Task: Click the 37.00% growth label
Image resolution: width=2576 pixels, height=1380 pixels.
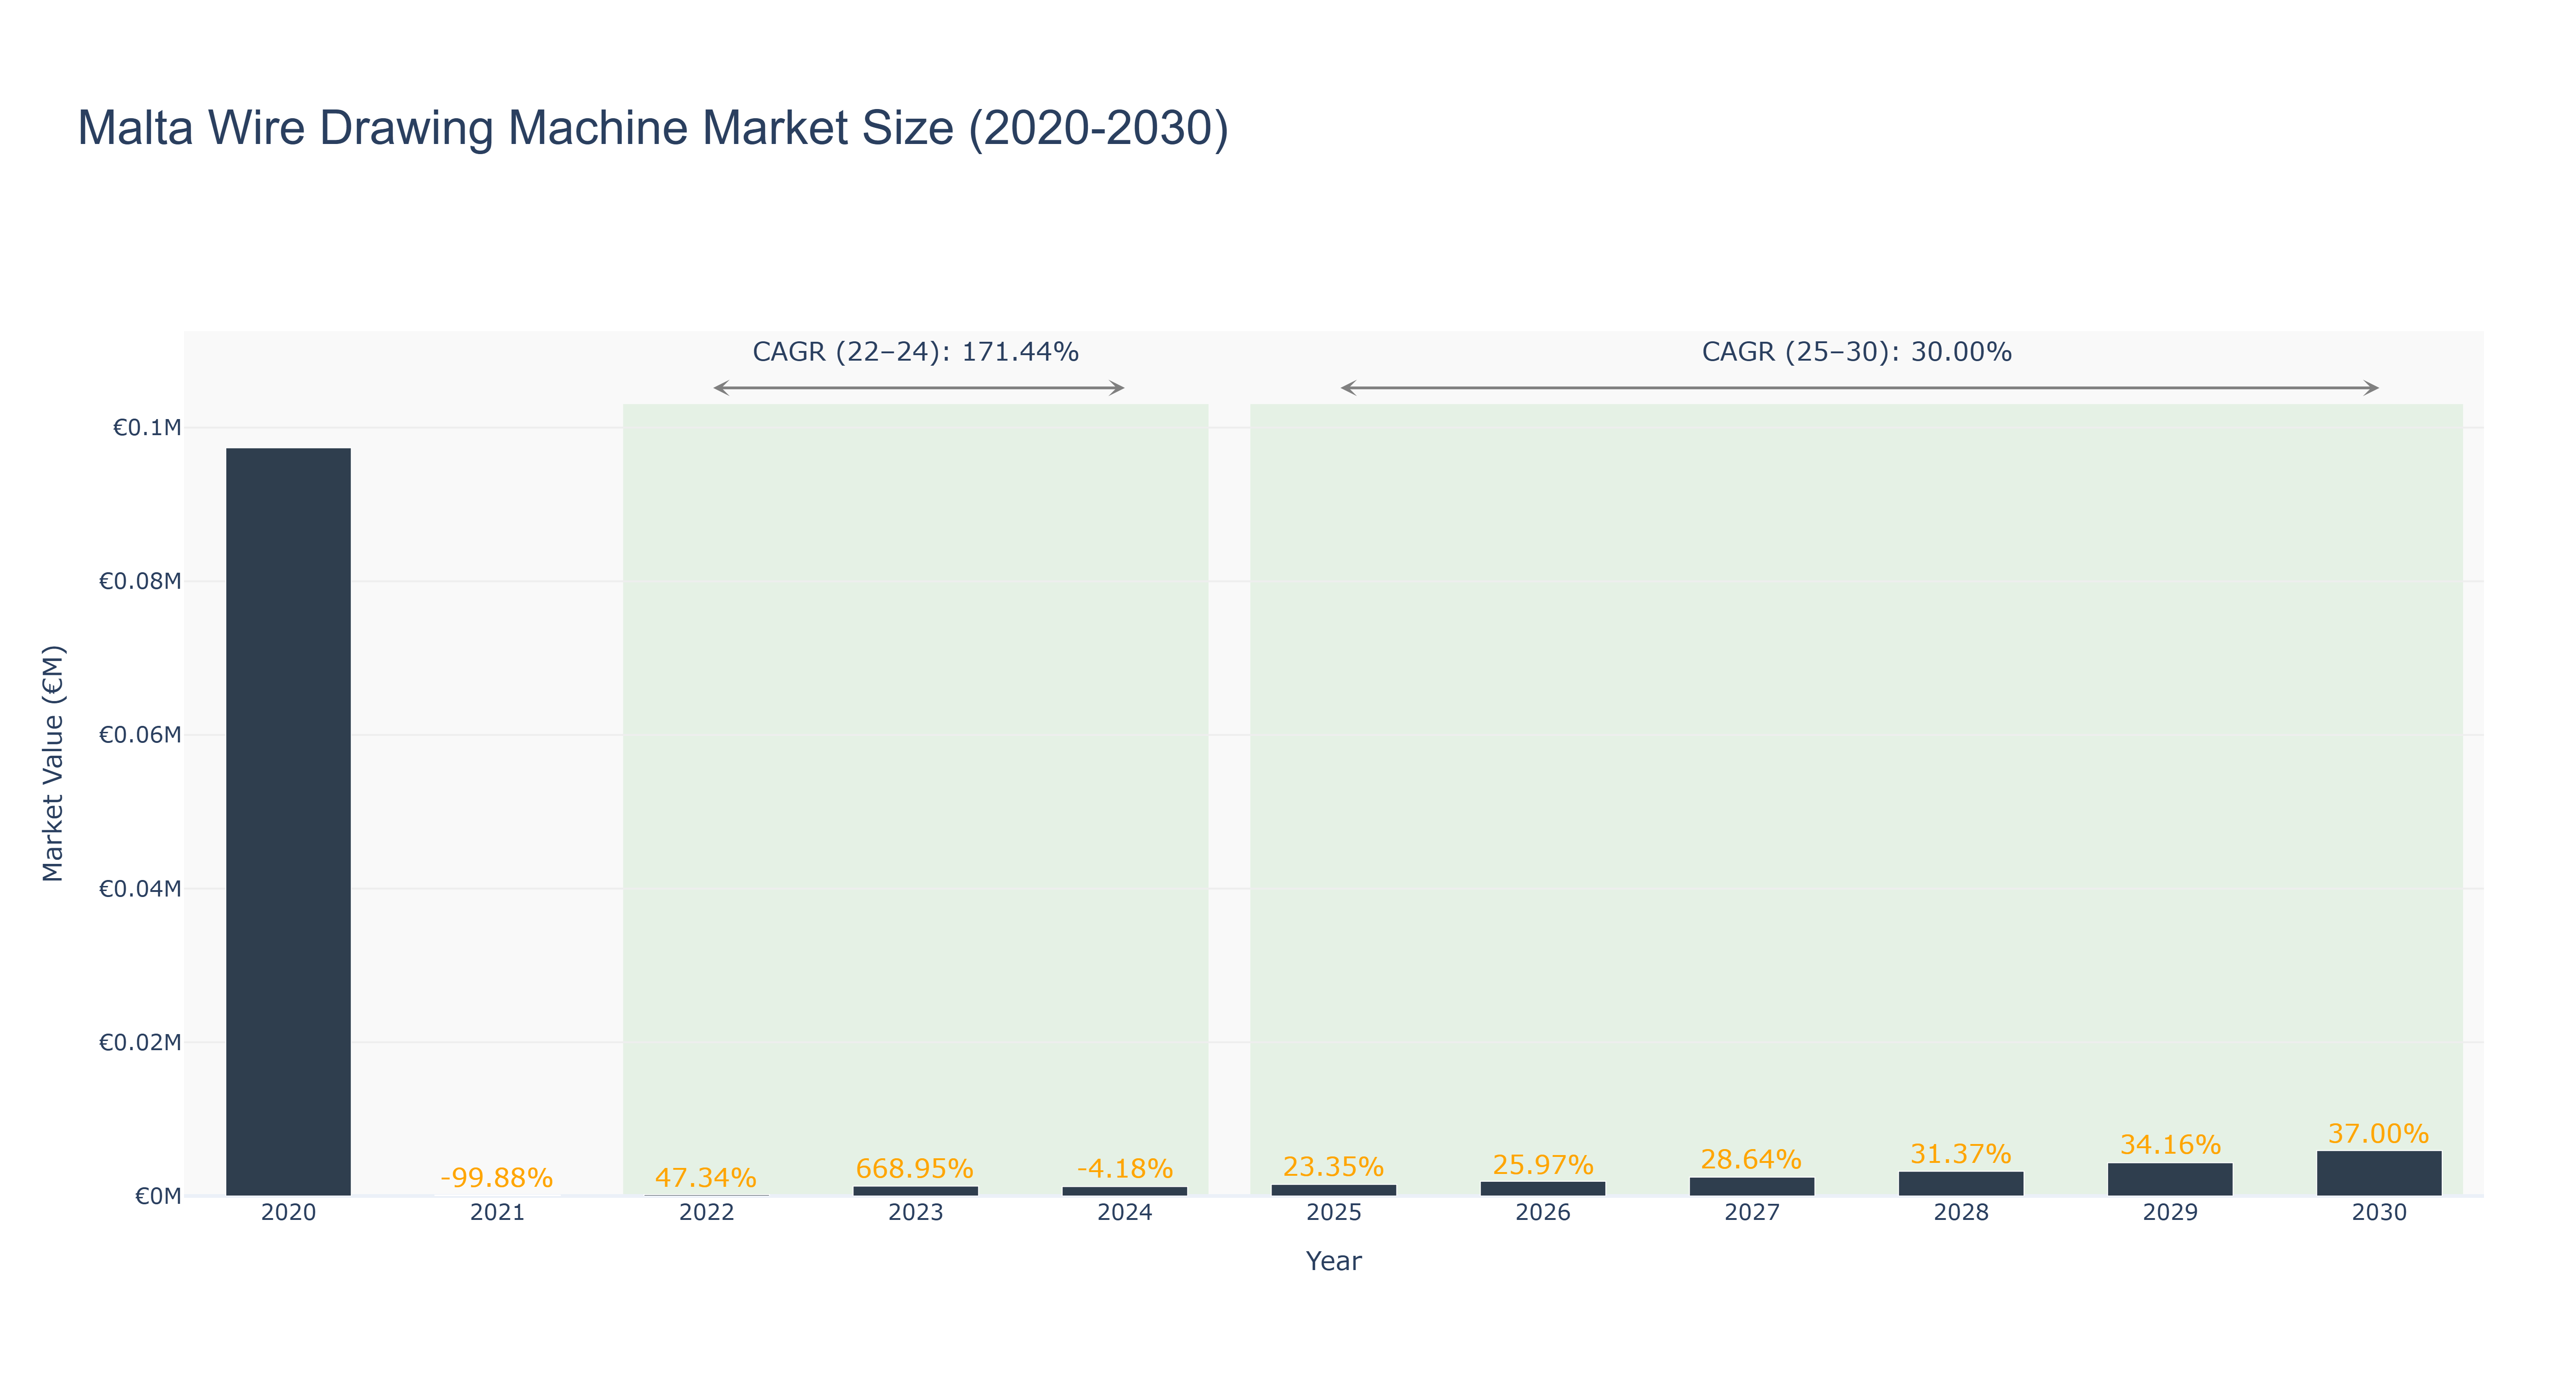Action: coord(2379,1134)
